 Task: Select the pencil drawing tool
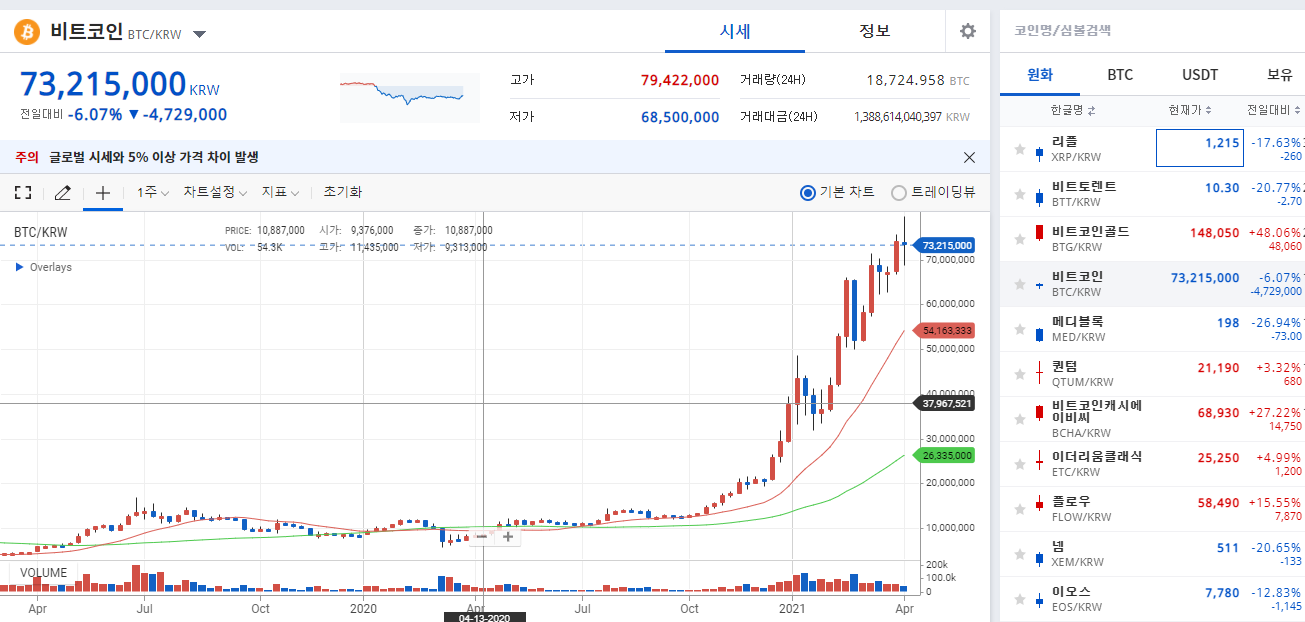click(x=62, y=192)
